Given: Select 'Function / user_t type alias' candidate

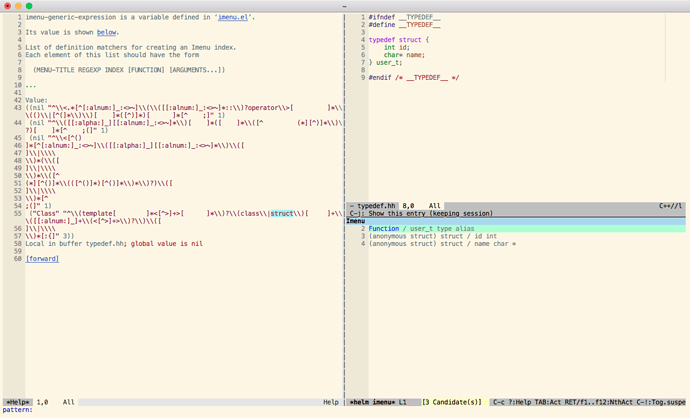Looking at the screenshot, I should [x=421, y=229].
